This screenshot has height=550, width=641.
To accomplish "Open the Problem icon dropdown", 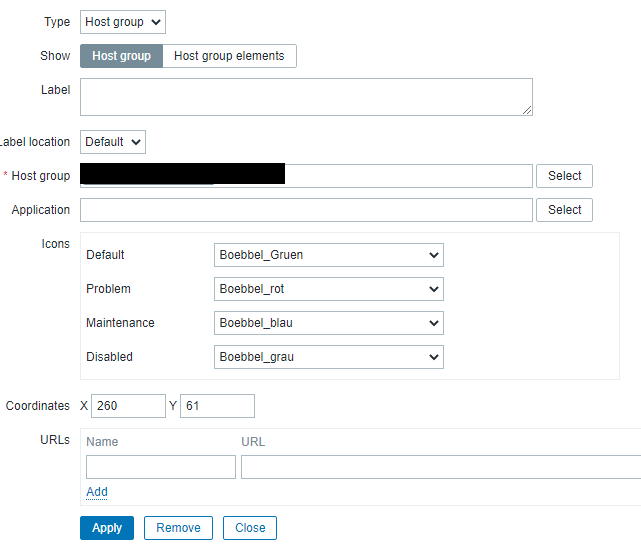I will [329, 289].
